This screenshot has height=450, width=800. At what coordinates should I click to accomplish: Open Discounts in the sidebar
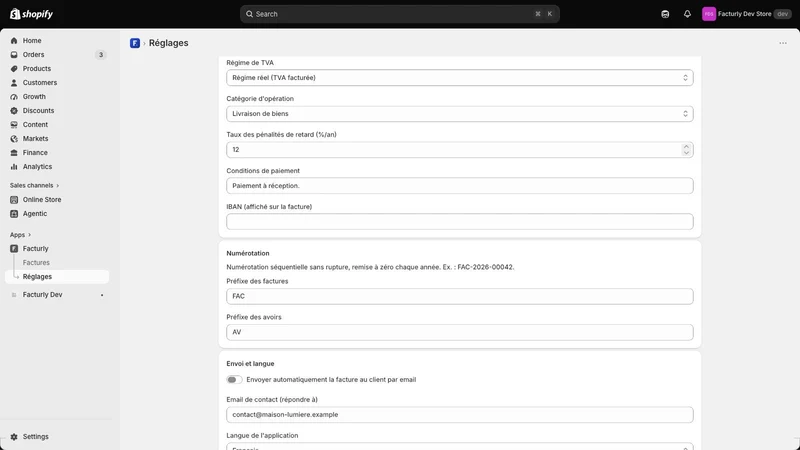(38, 111)
